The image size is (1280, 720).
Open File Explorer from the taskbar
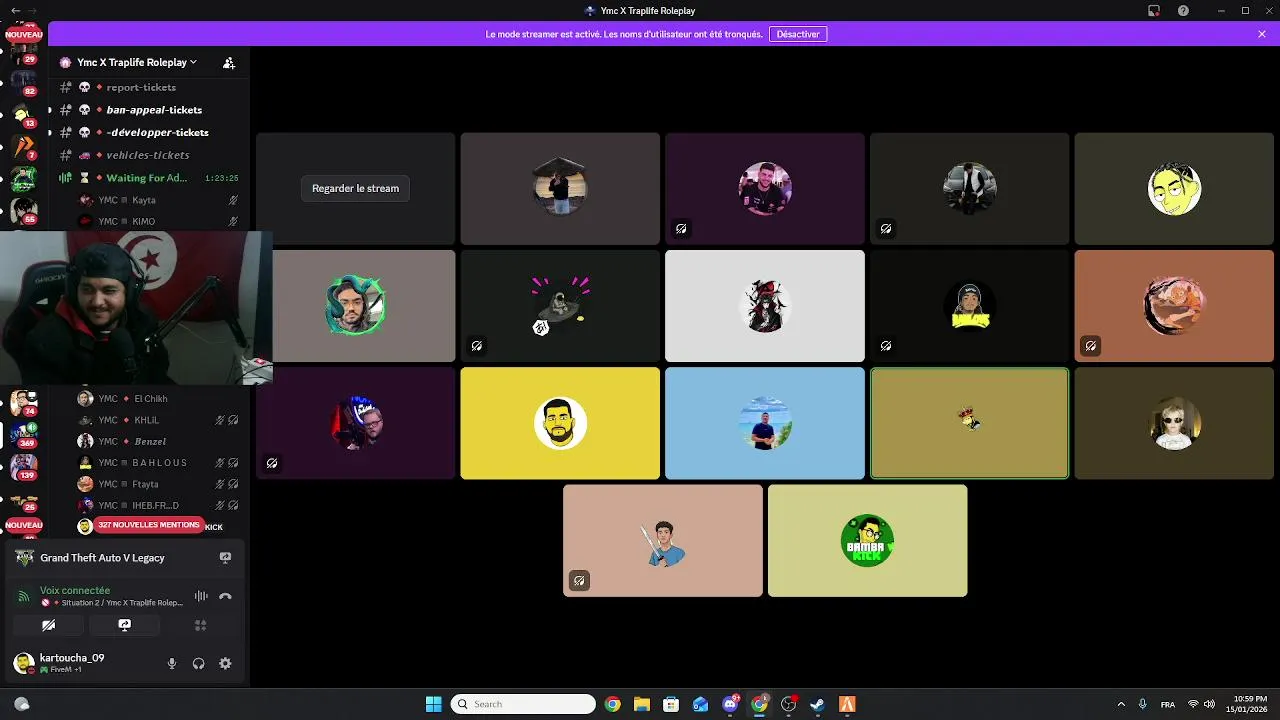click(x=642, y=704)
